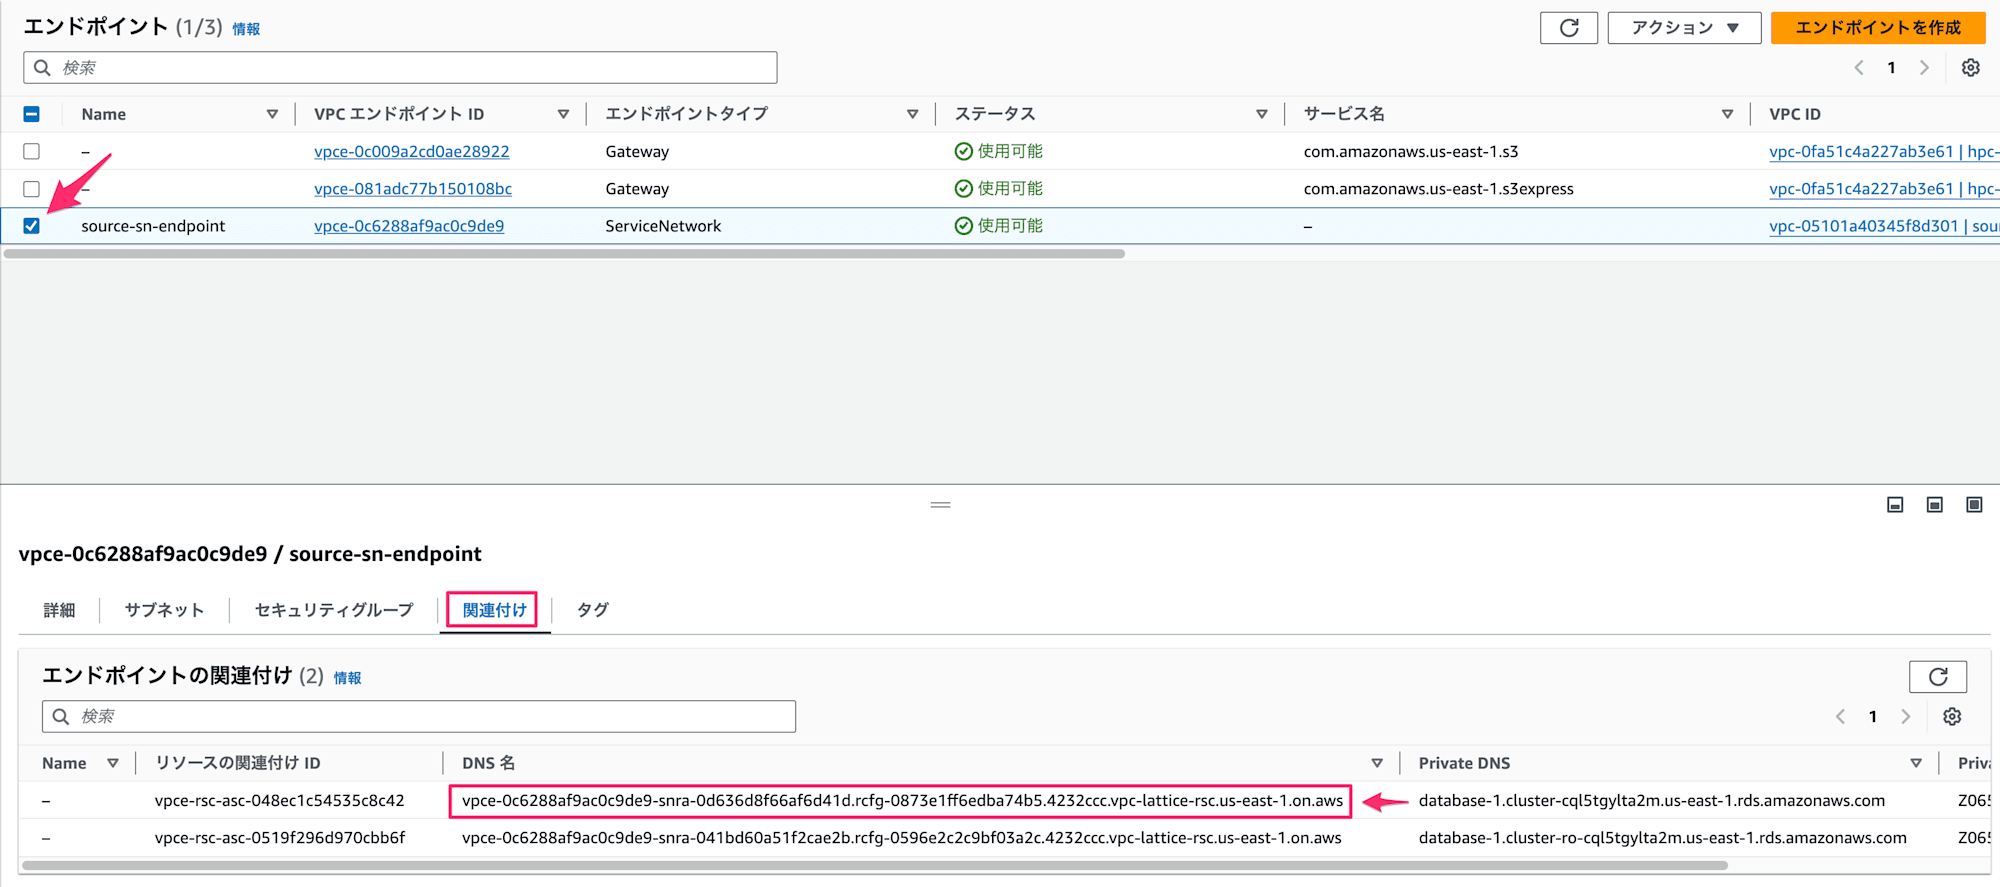Click vpce-rsc-asc-0519f296d970cbb6f association ID
This screenshot has height=887, width=2000.
click(x=279, y=838)
